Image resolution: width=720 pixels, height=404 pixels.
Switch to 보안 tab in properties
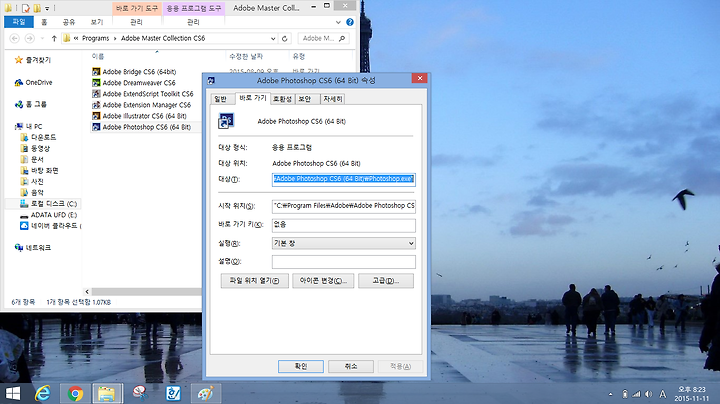click(x=305, y=99)
